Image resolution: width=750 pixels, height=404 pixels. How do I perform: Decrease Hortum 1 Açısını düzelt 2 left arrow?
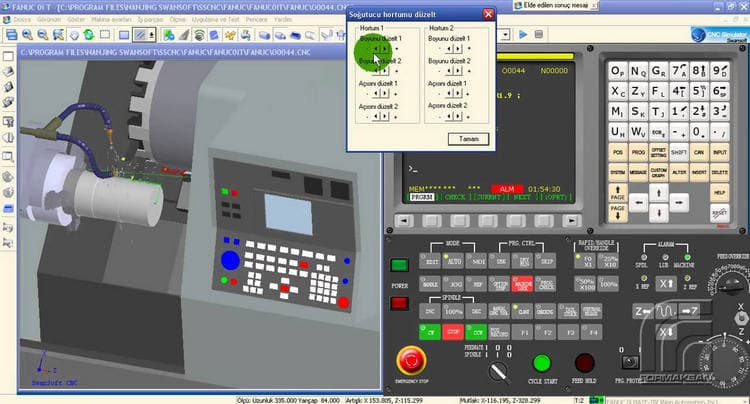[x=376, y=117]
